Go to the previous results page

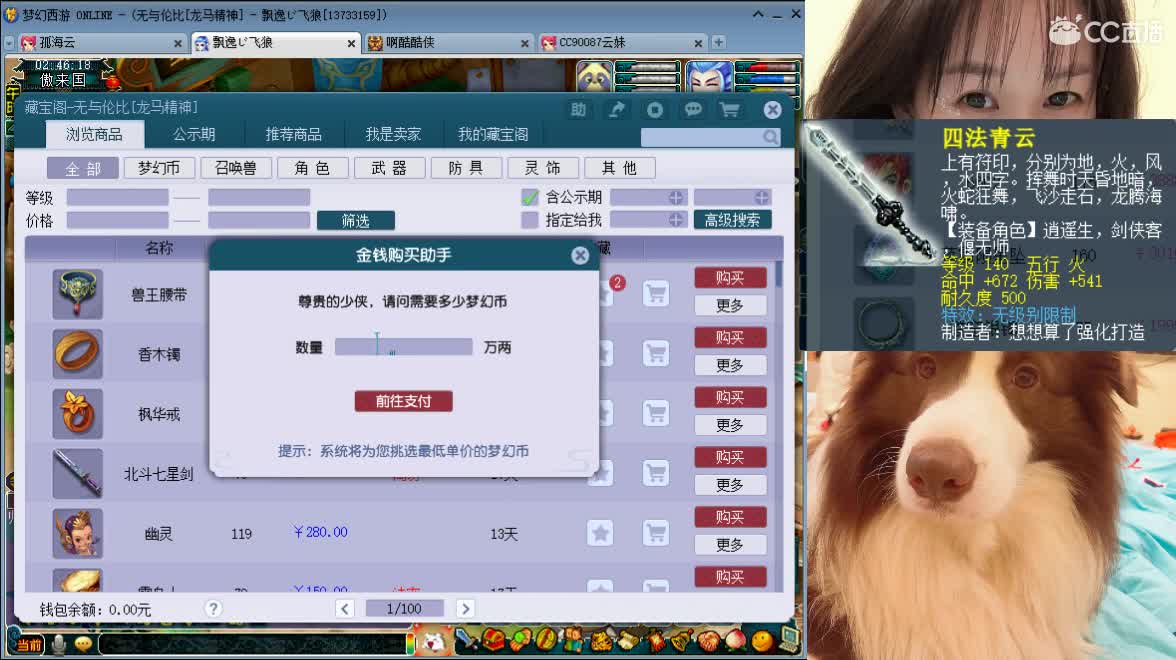click(x=345, y=608)
